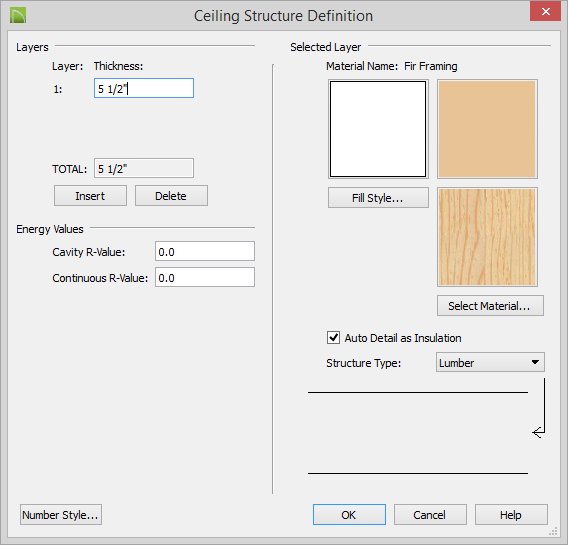The image size is (568, 545).
Task: Click the tan material color swatch
Action: (x=487, y=129)
